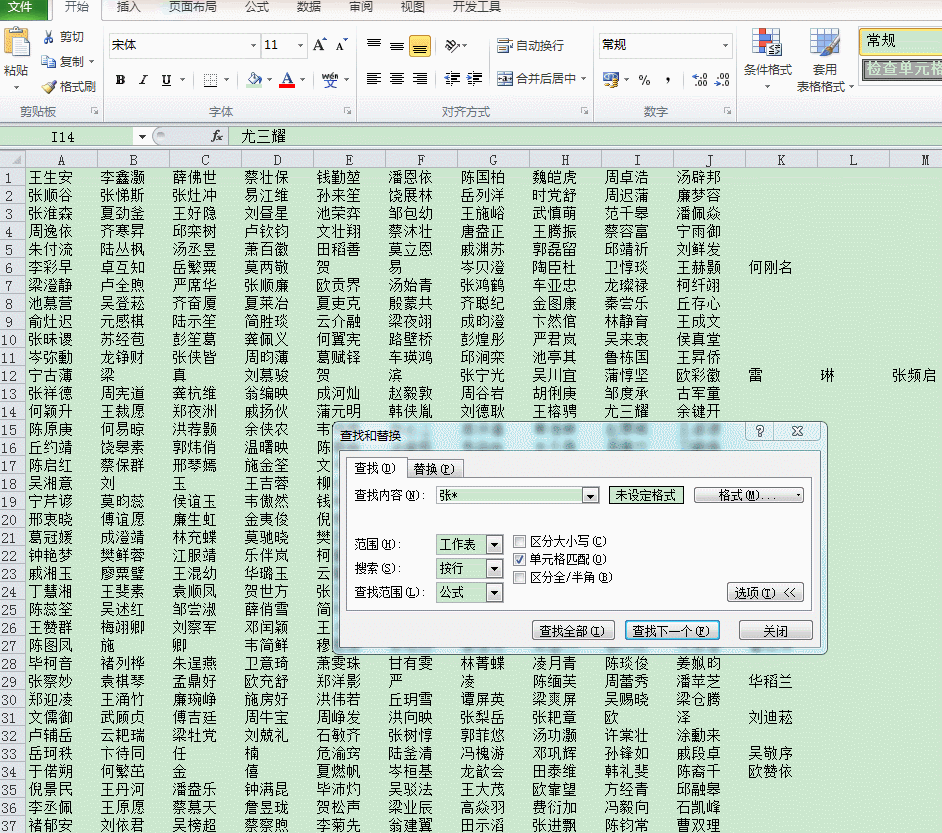
Task: Open font size dropdown
Action: tap(300, 46)
